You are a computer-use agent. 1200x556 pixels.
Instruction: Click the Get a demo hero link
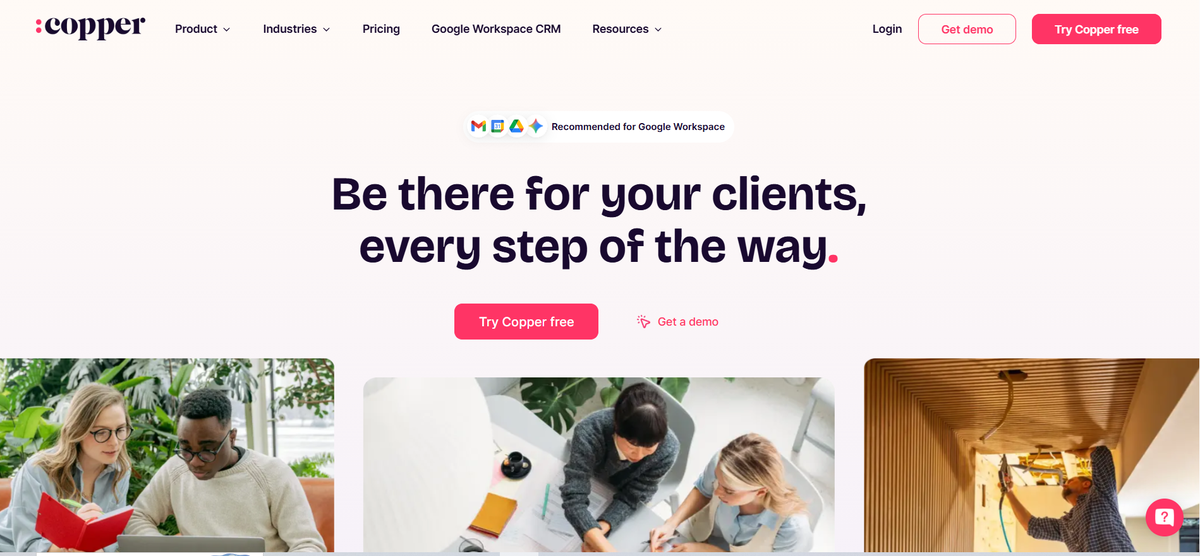tap(688, 322)
